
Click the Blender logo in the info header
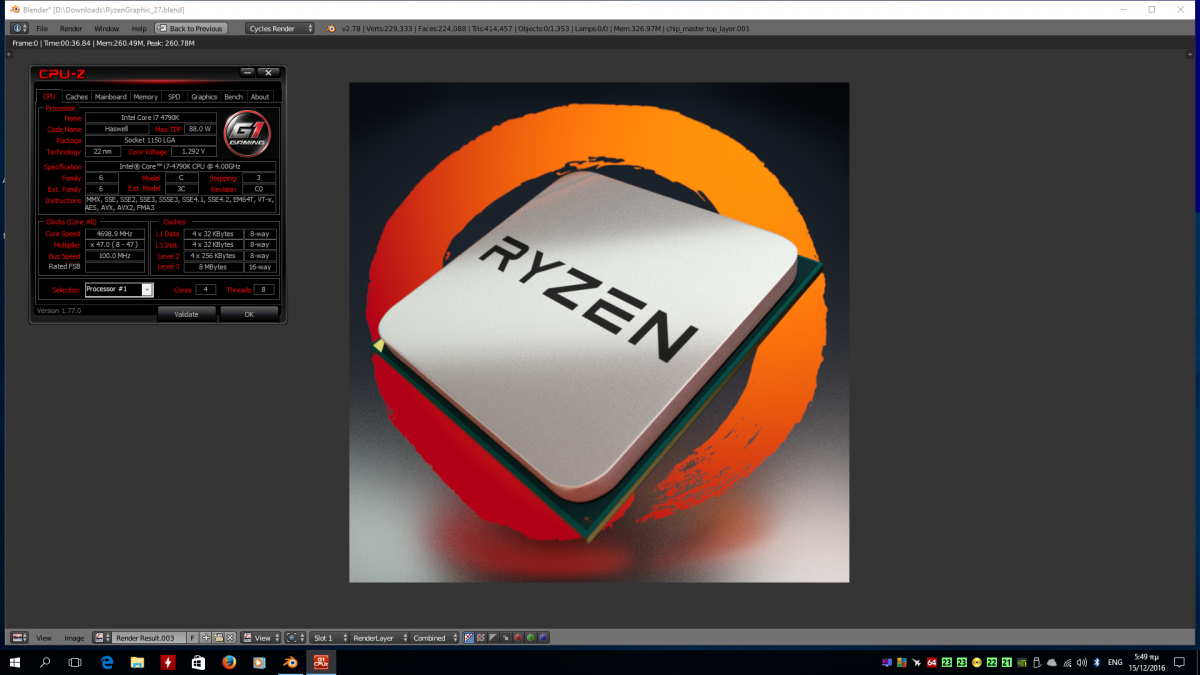[x=331, y=28]
